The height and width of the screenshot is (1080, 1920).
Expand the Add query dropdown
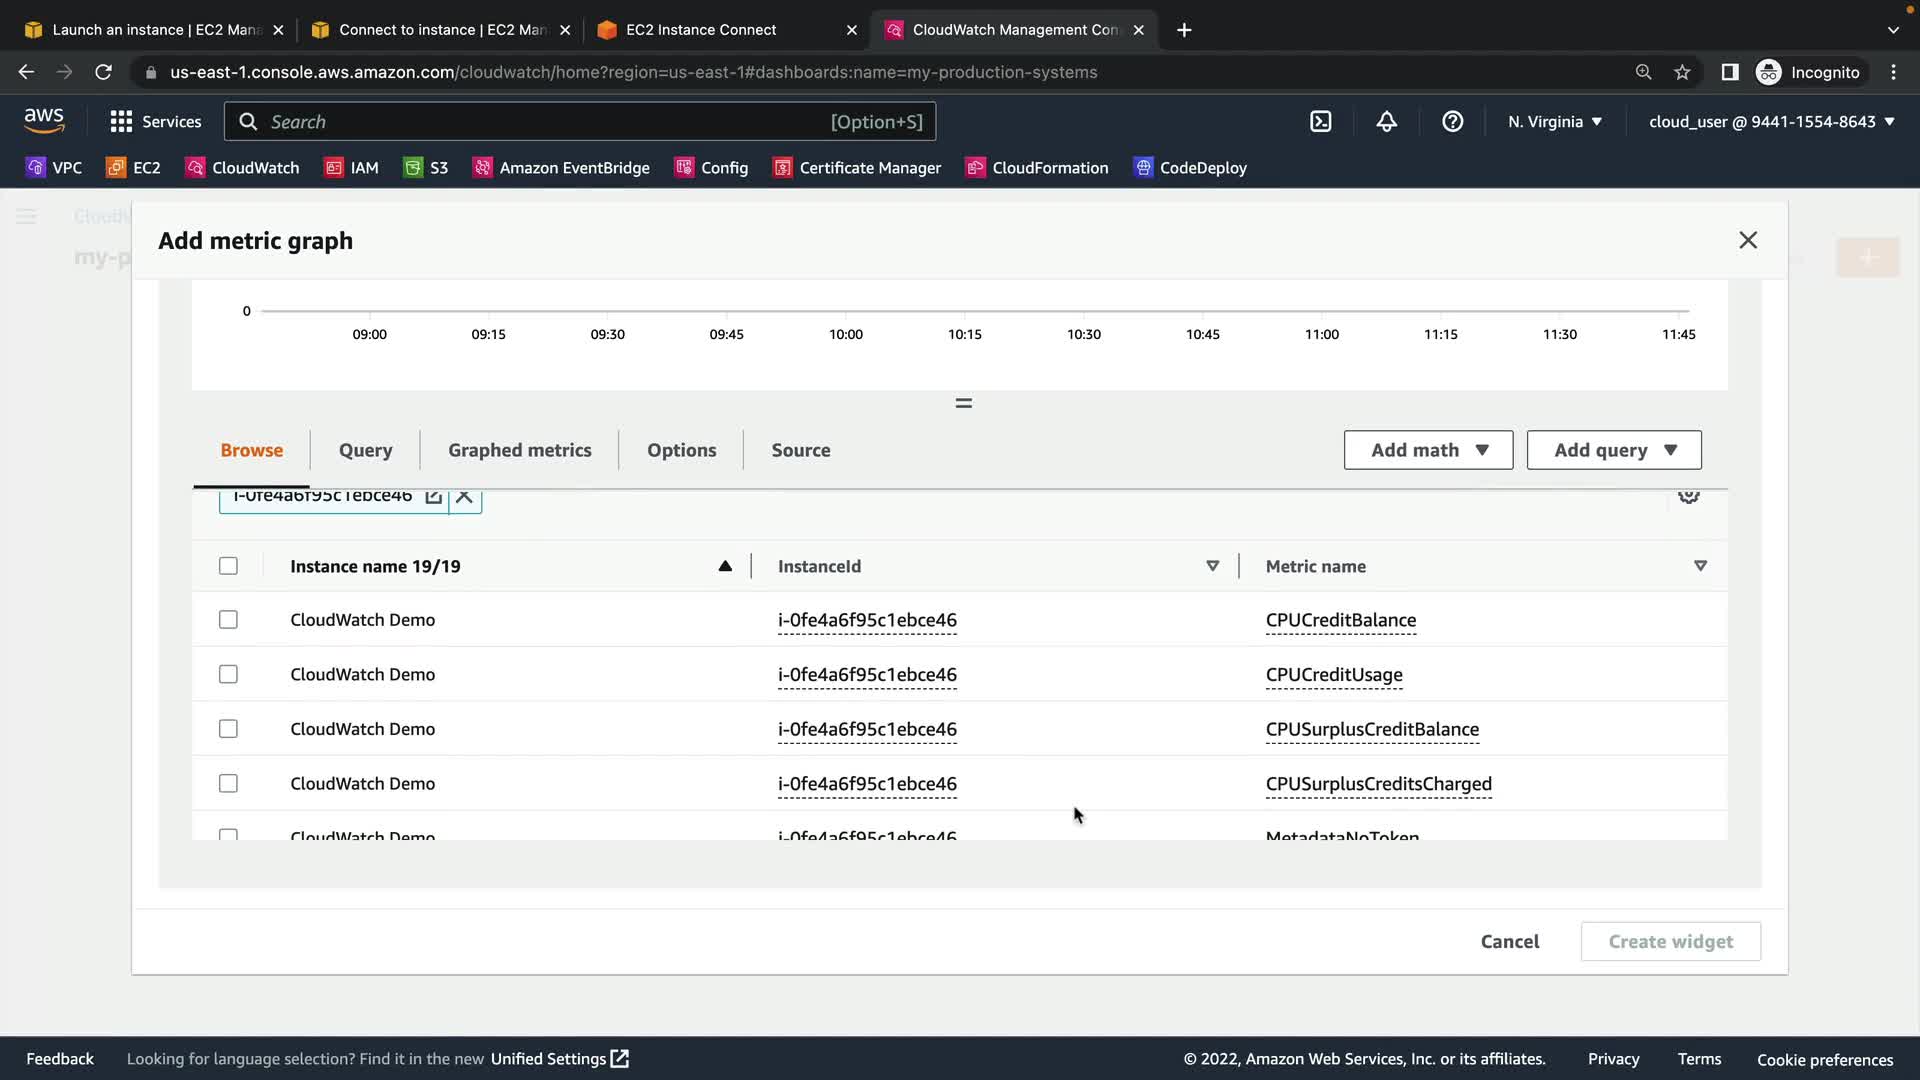[x=1613, y=450]
